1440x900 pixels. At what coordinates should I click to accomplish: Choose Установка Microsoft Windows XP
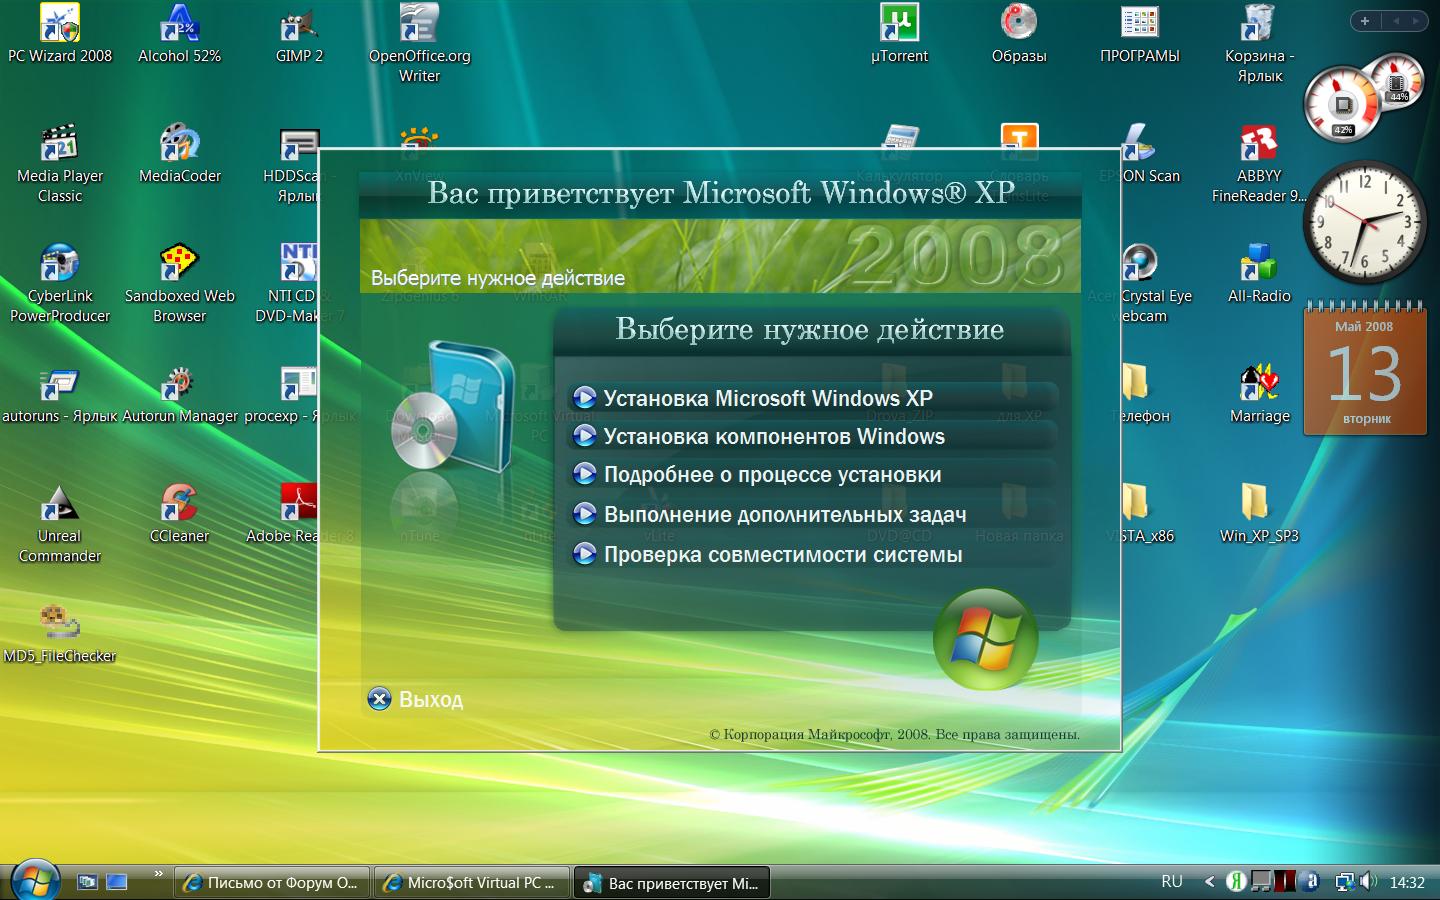pos(812,398)
